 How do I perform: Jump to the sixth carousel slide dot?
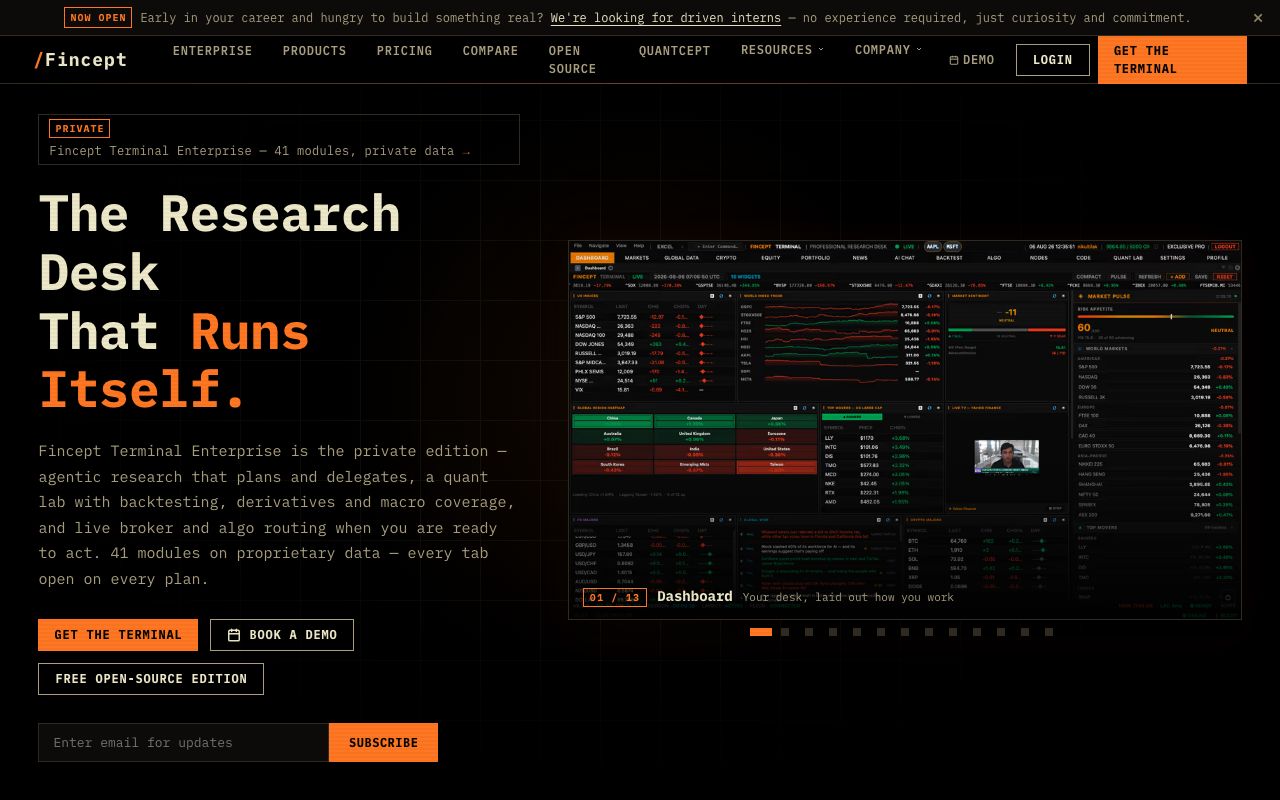pos(881,632)
